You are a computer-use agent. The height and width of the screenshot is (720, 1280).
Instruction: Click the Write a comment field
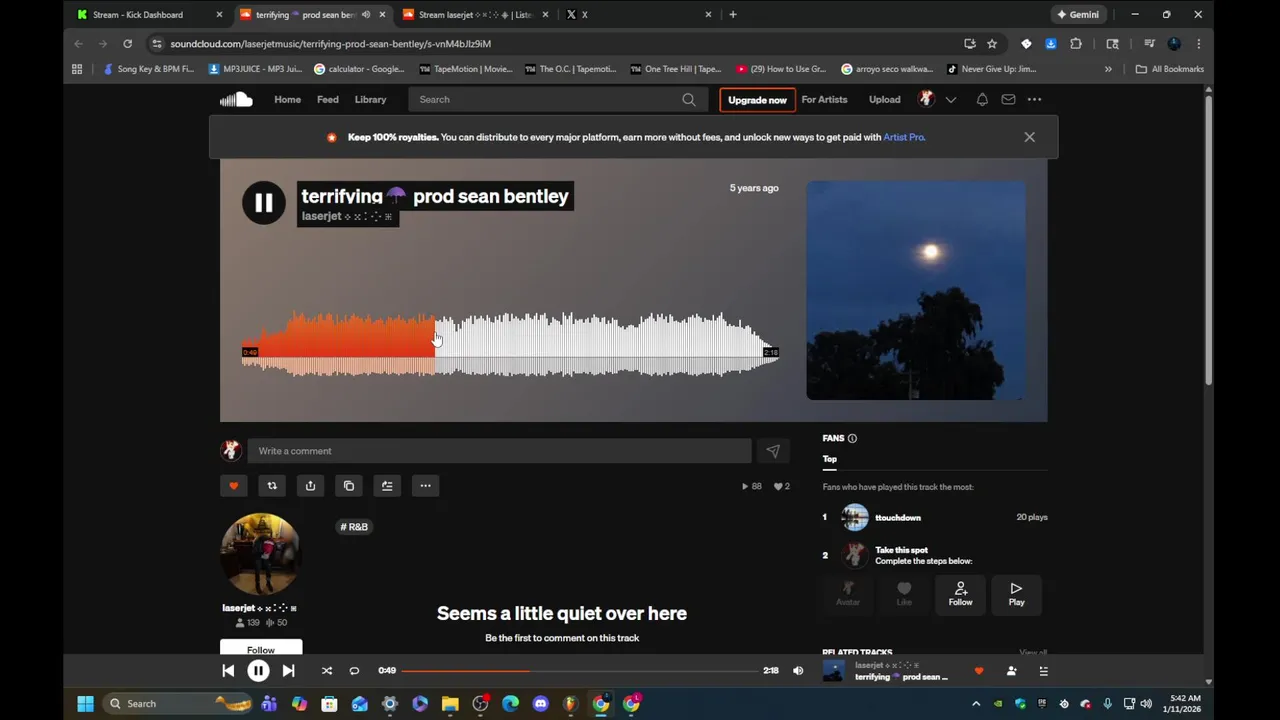[499, 451]
